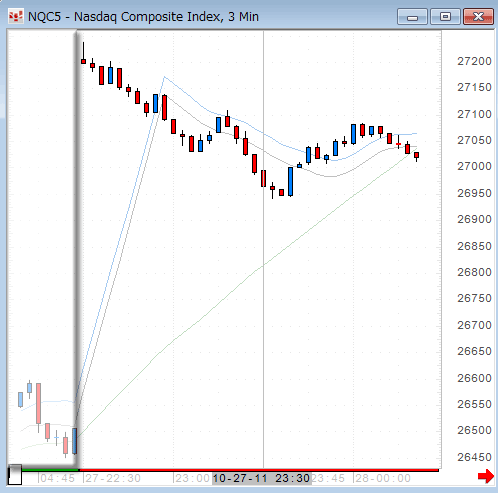Screen dimensions: 498x493
Task: Click the 28-00:00 time axis label
Action: [x=383, y=479]
